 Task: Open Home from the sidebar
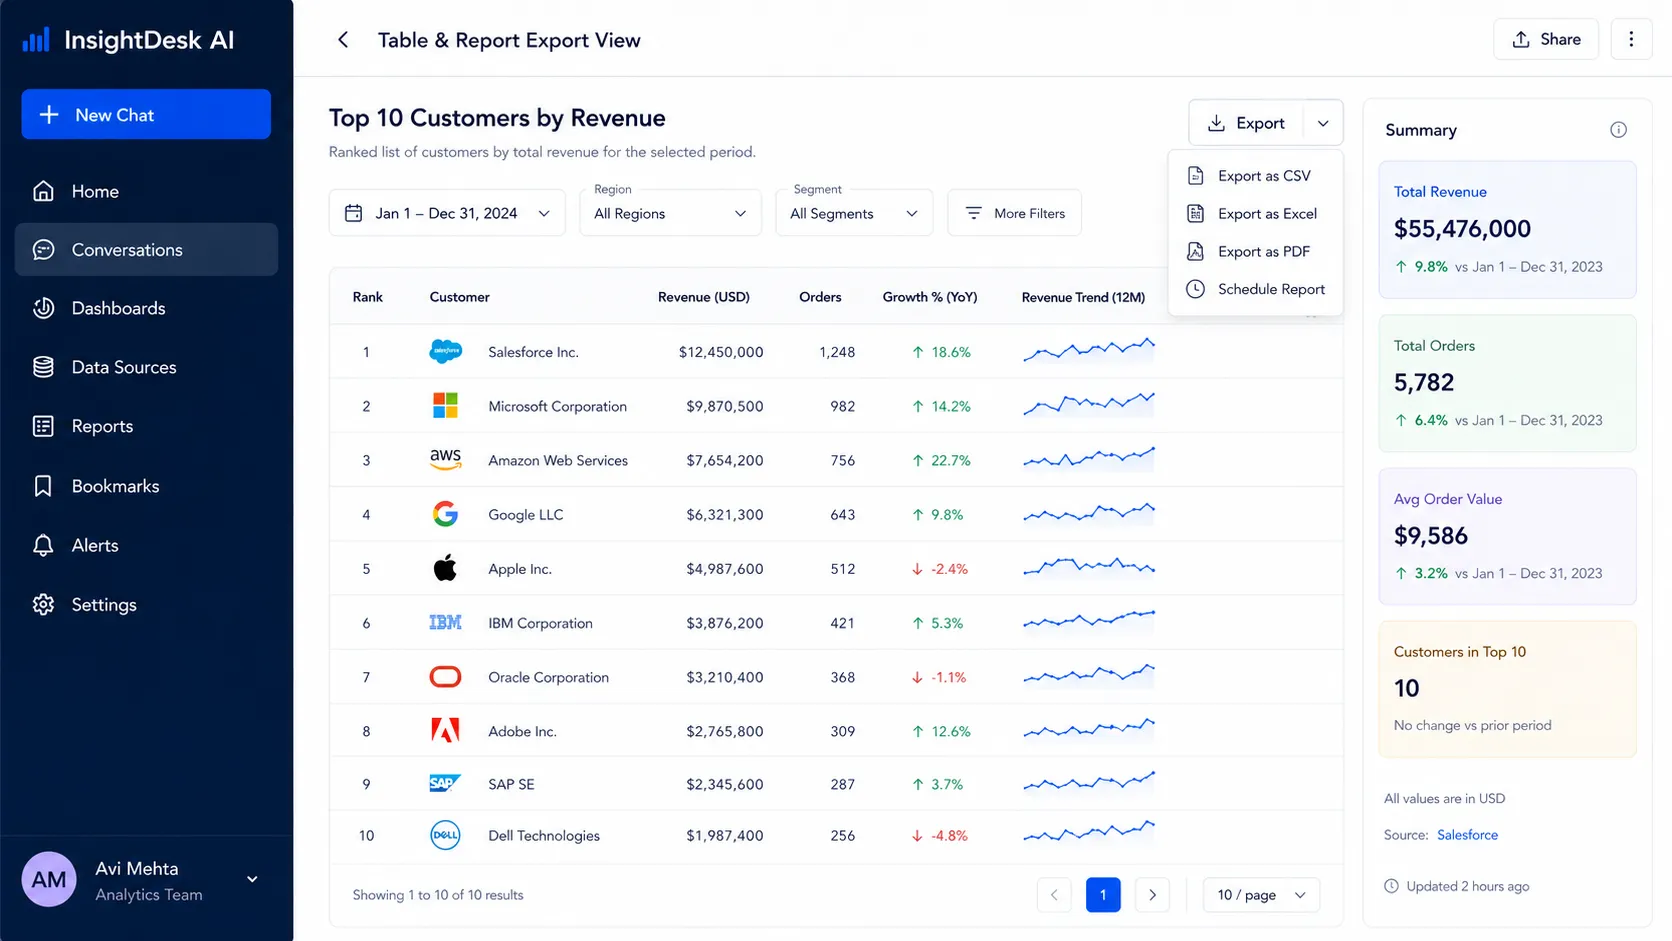(x=146, y=191)
